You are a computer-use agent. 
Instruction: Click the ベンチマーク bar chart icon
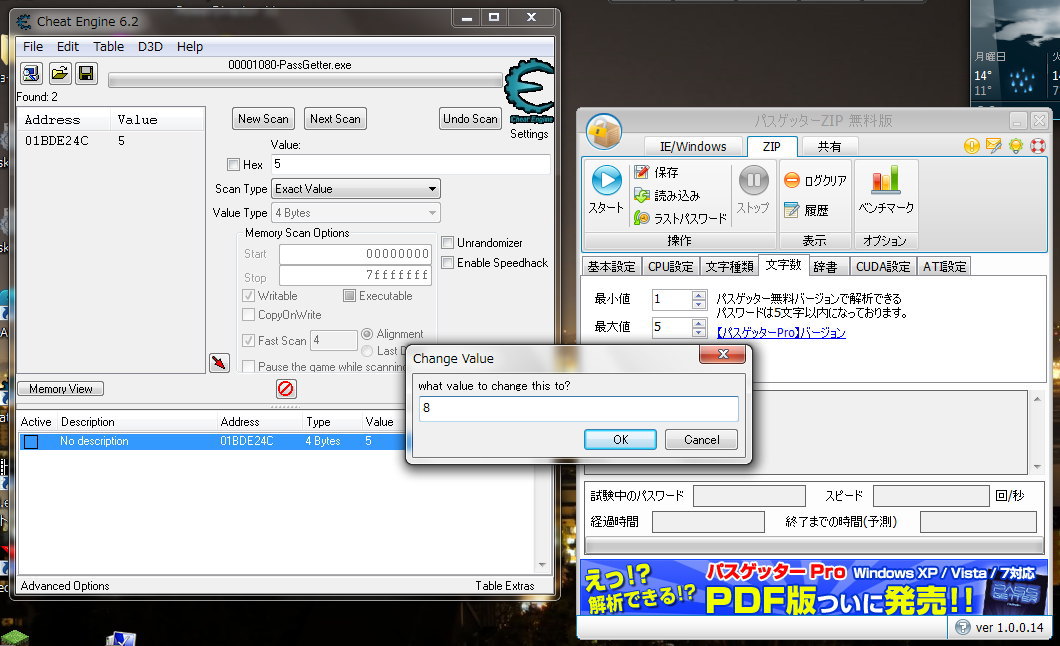[x=886, y=180]
